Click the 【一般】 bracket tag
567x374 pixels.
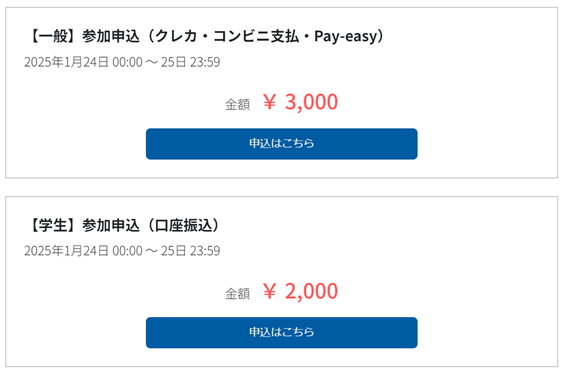pyautogui.click(x=53, y=36)
